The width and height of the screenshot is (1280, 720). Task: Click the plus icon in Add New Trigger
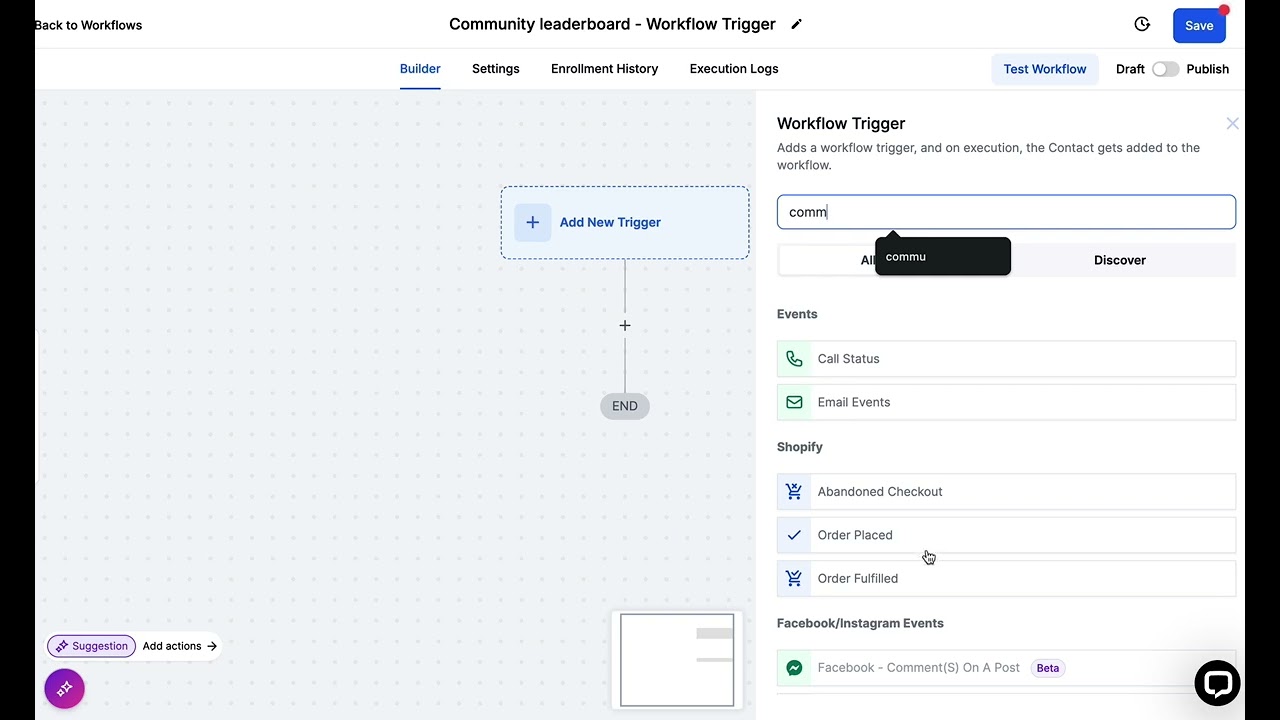click(x=533, y=222)
